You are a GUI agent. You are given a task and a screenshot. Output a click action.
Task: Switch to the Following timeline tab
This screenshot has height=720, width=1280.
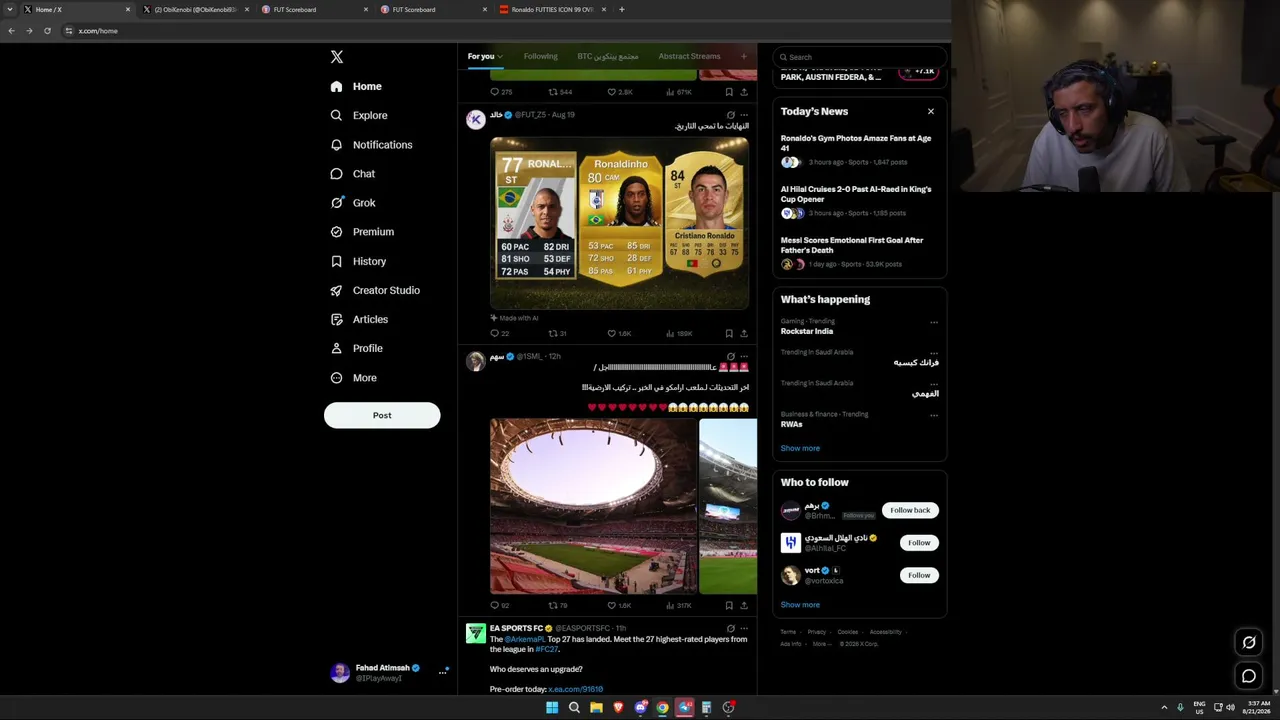point(541,57)
